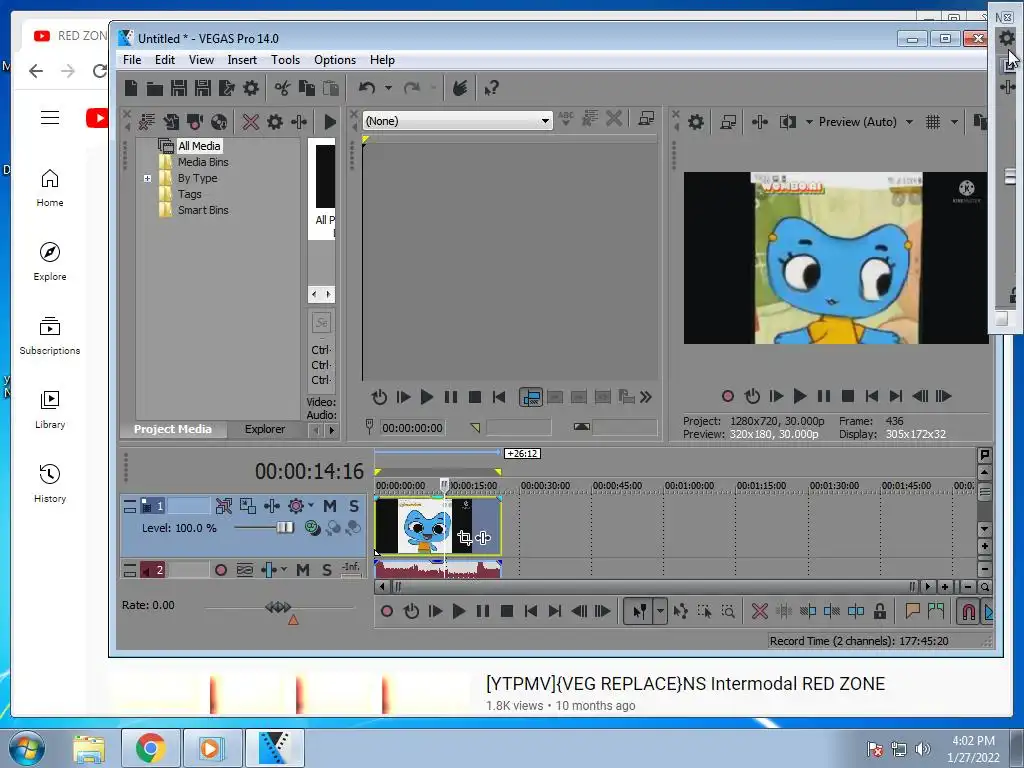
Task: Click the Split Screen View icon in preview
Action: (x=788, y=122)
